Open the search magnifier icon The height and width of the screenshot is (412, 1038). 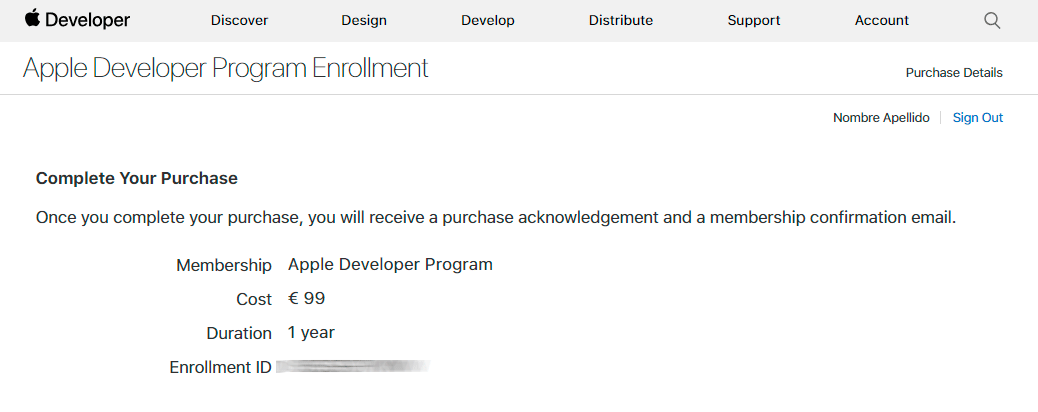pyautogui.click(x=992, y=20)
